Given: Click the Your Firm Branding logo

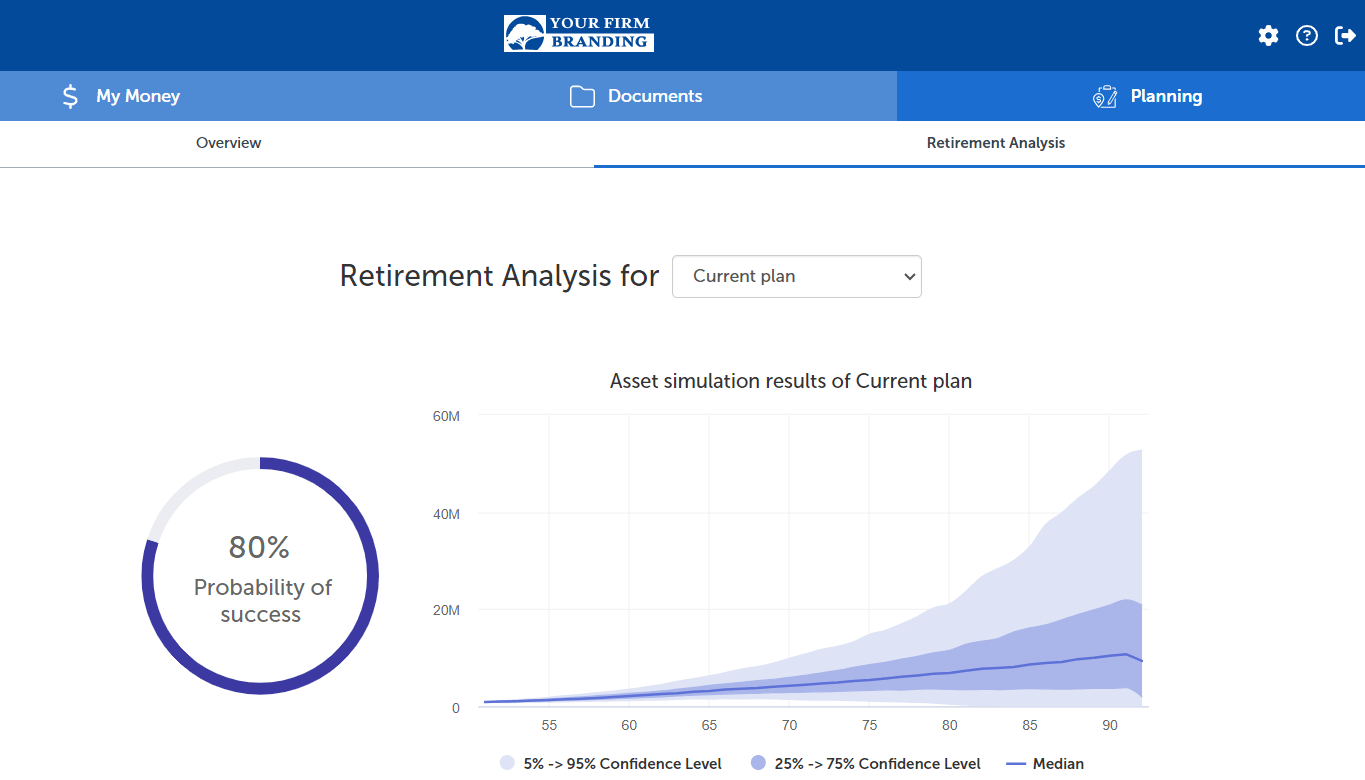Looking at the screenshot, I should tap(579, 33).
